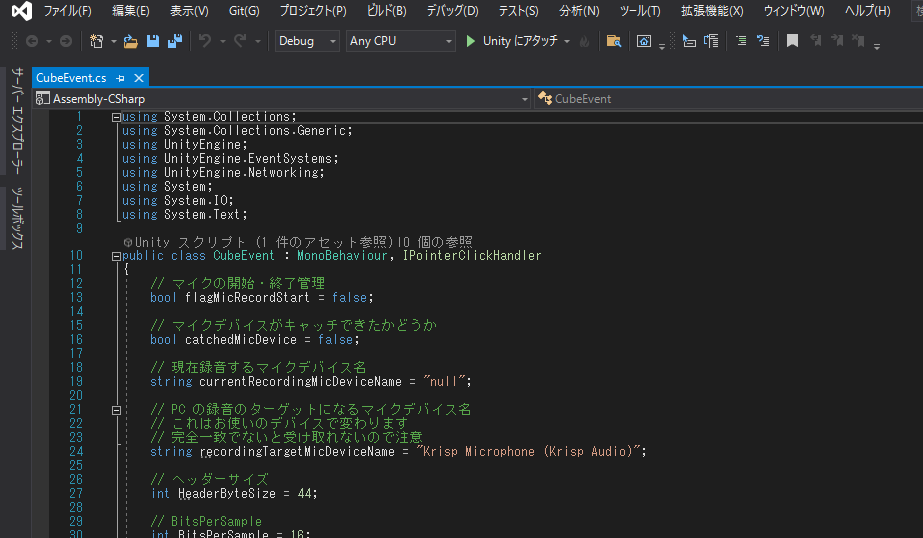Click the Unity にアタッチ start button
The image size is (923, 538).
(x=513, y=41)
